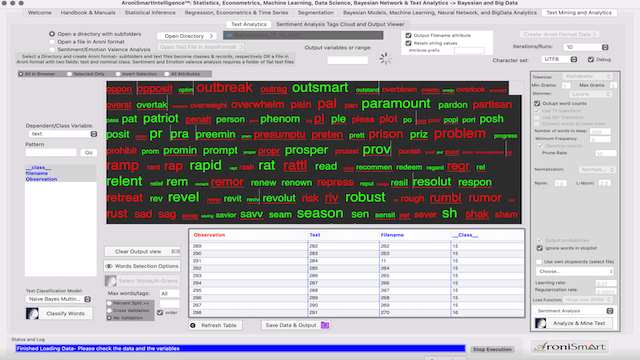Click the blue status progress bar
Viewport: 640px width, 360px height.
pyautogui.click(x=240, y=349)
